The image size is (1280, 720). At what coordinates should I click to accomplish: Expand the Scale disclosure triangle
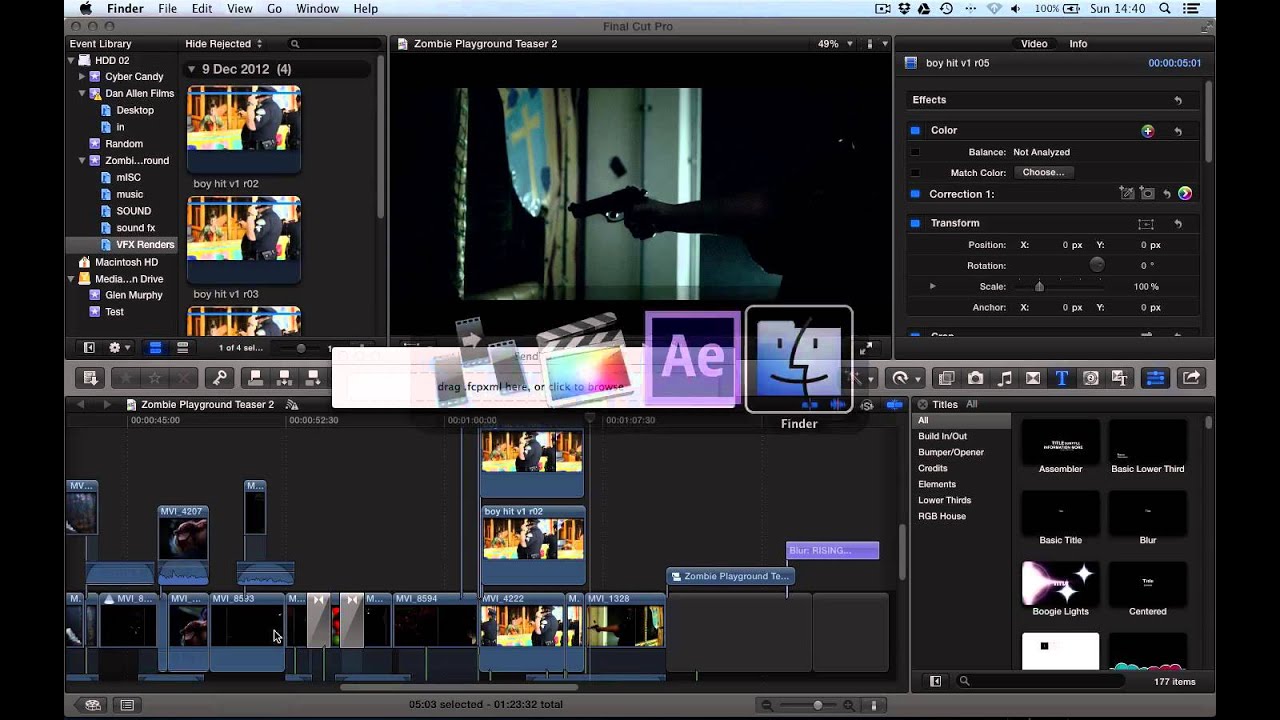pyautogui.click(x=933, y=287)
